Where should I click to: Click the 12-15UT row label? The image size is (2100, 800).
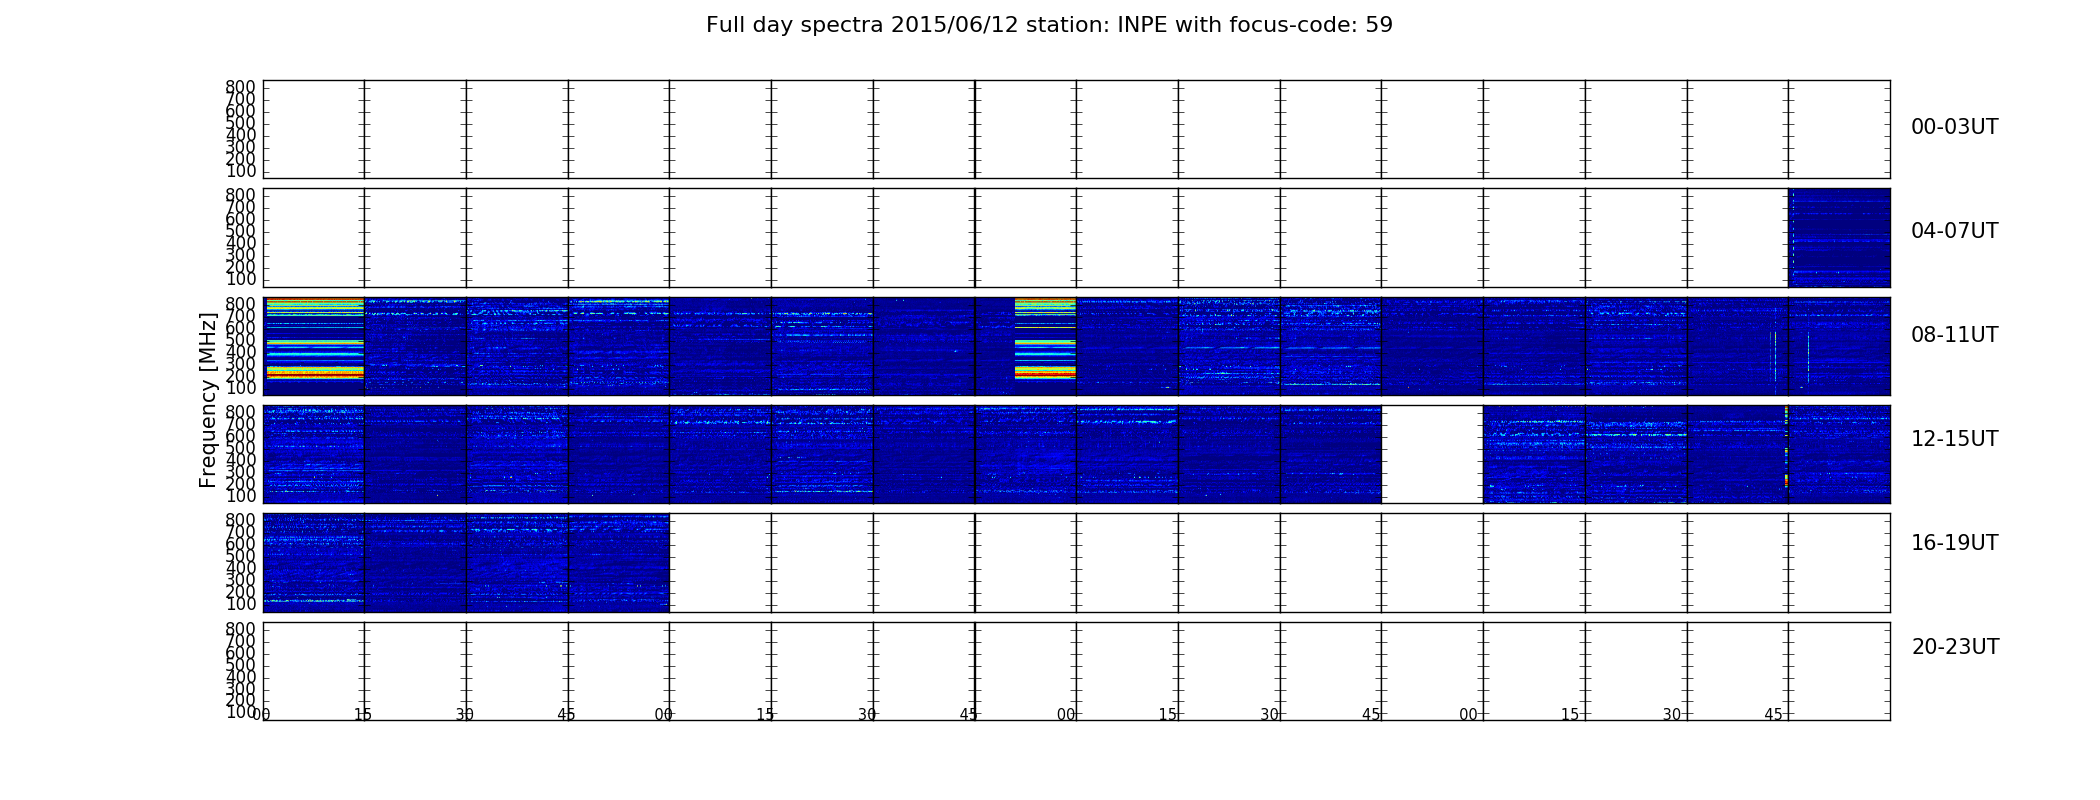click(1954, 439)
